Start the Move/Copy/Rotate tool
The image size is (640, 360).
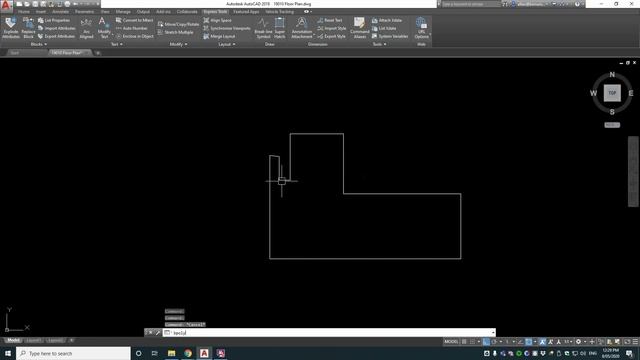[178, 24]
